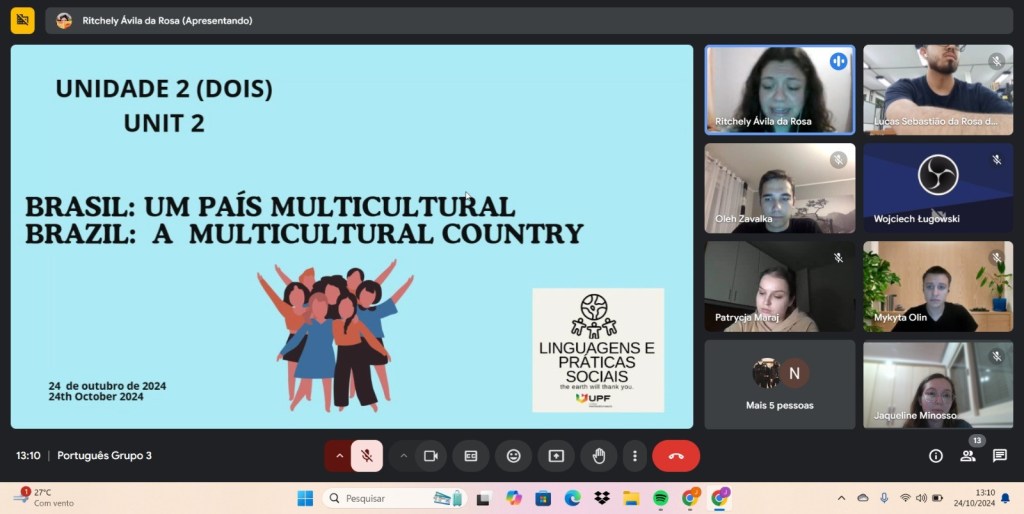Leave the call with the red button

[x=676, y=456]
